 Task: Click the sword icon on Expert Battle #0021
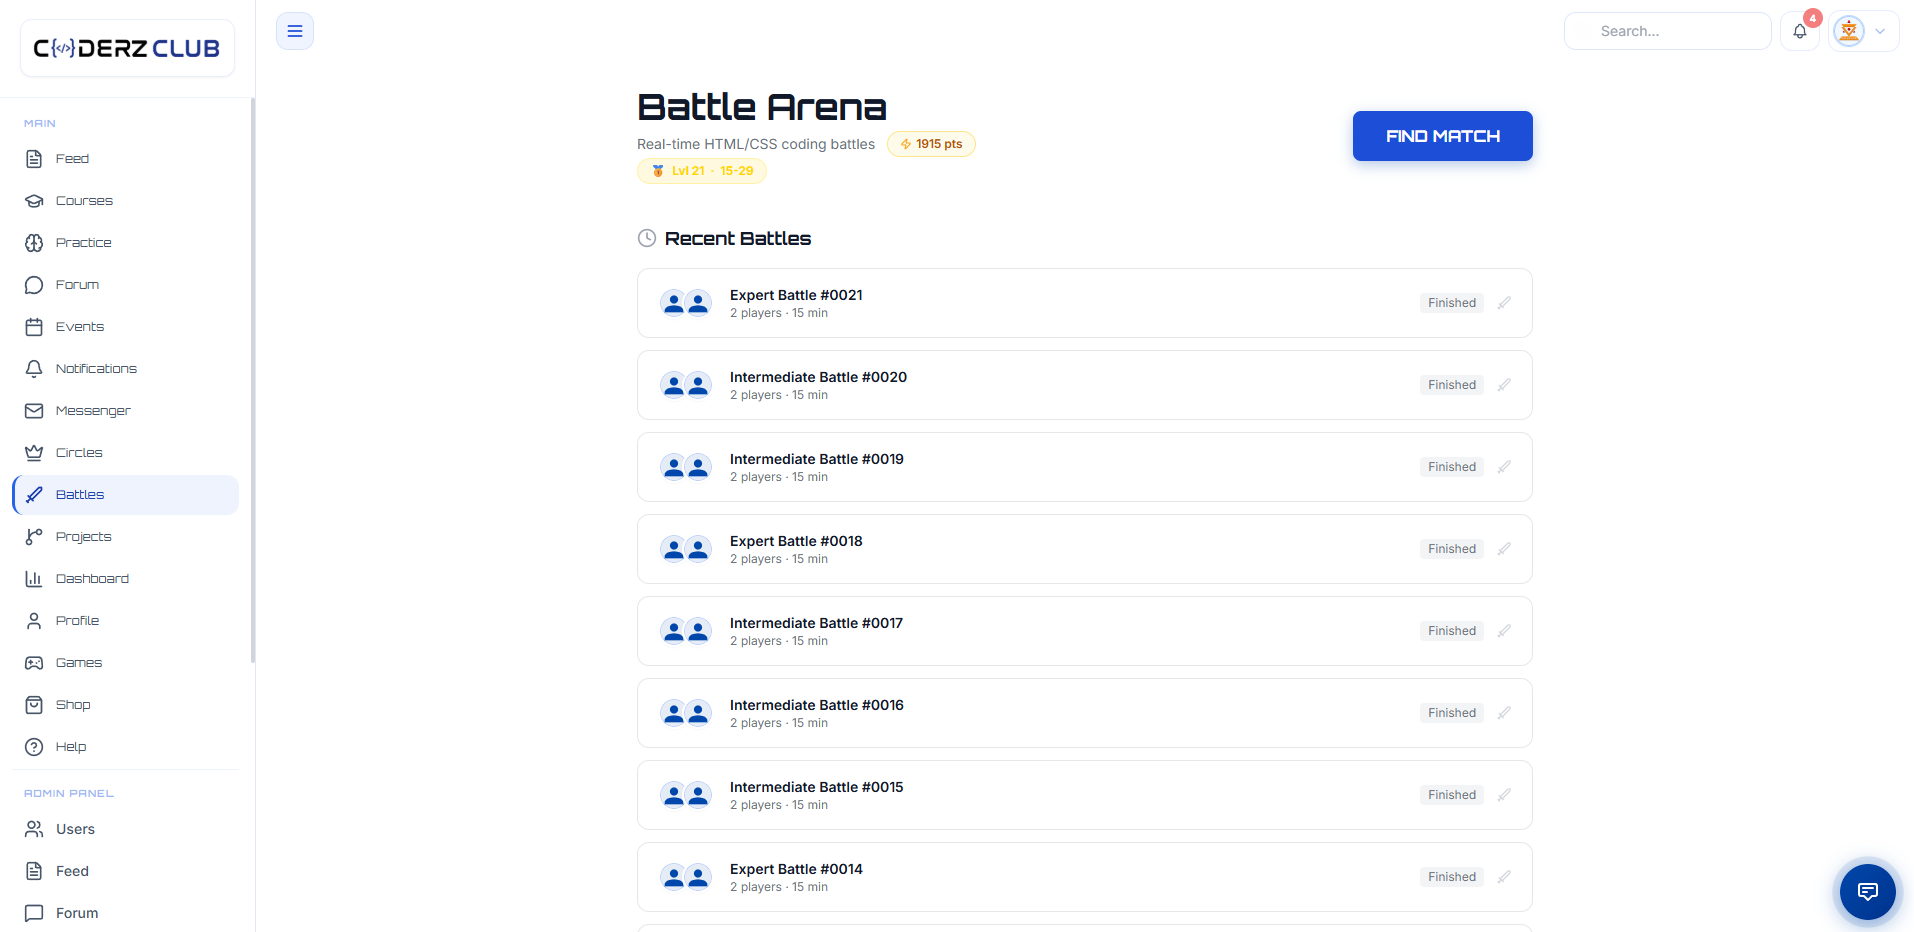[x=1504, y=303]
